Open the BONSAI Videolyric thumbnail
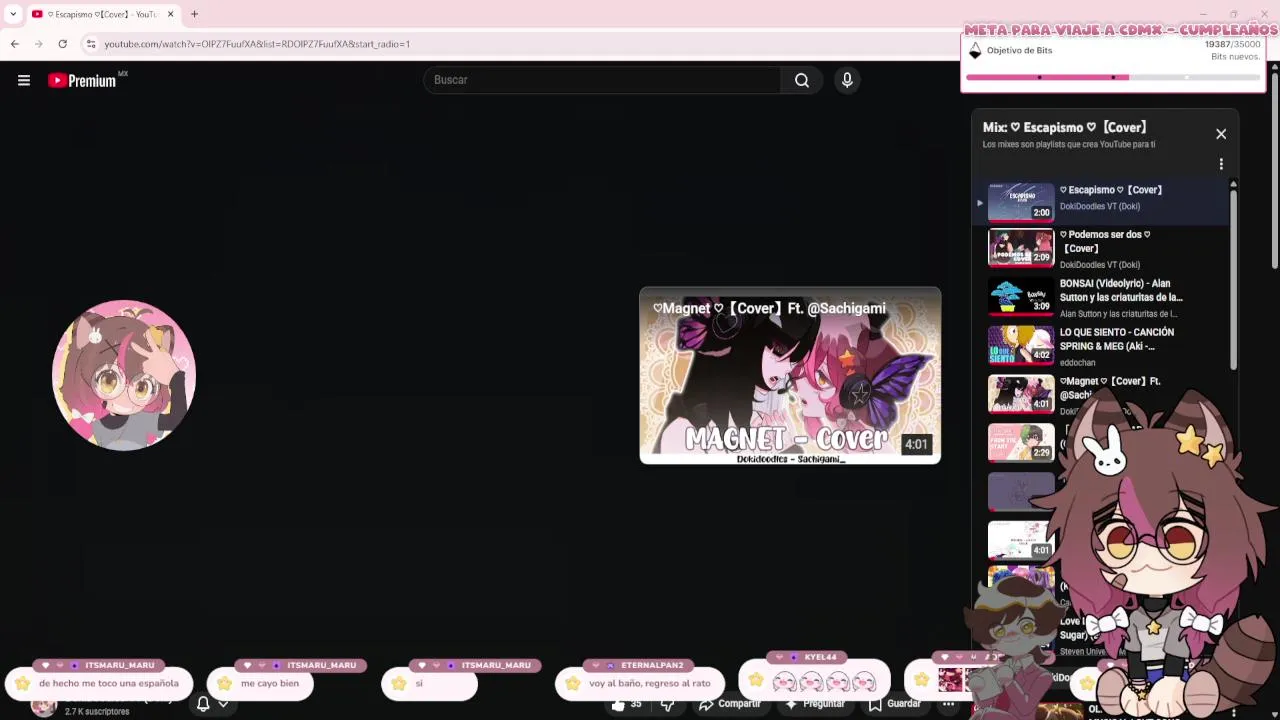The width and height of the screenshot is (1280, 720). [x=1021, y=297]
